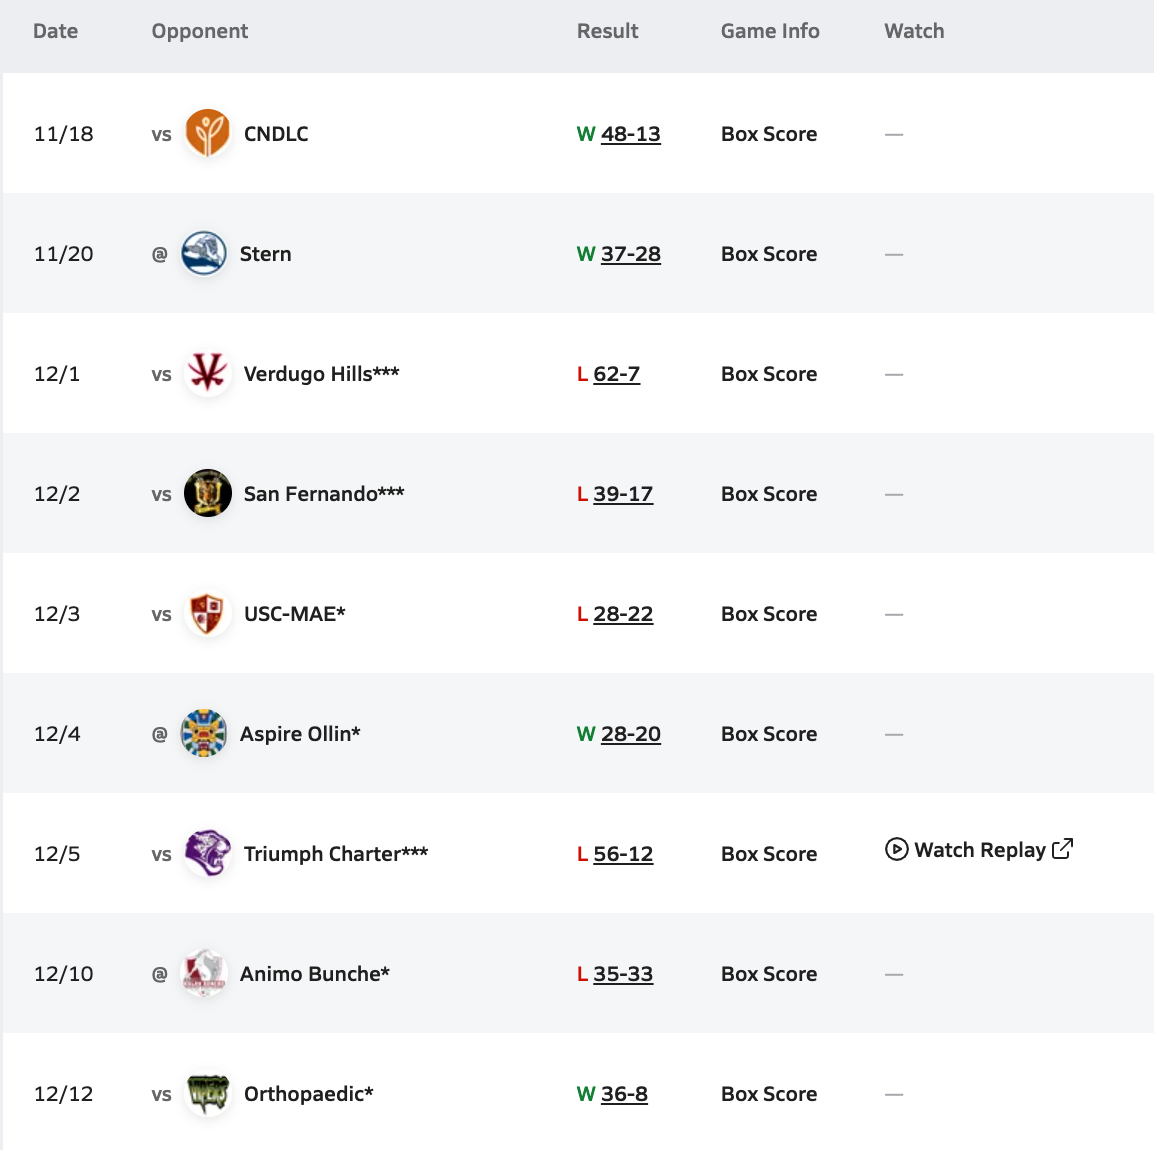Click the Triumph Charter panther logo
Screen dimensions: 1154x1150
pyautogui.click(x=208, y=854)
